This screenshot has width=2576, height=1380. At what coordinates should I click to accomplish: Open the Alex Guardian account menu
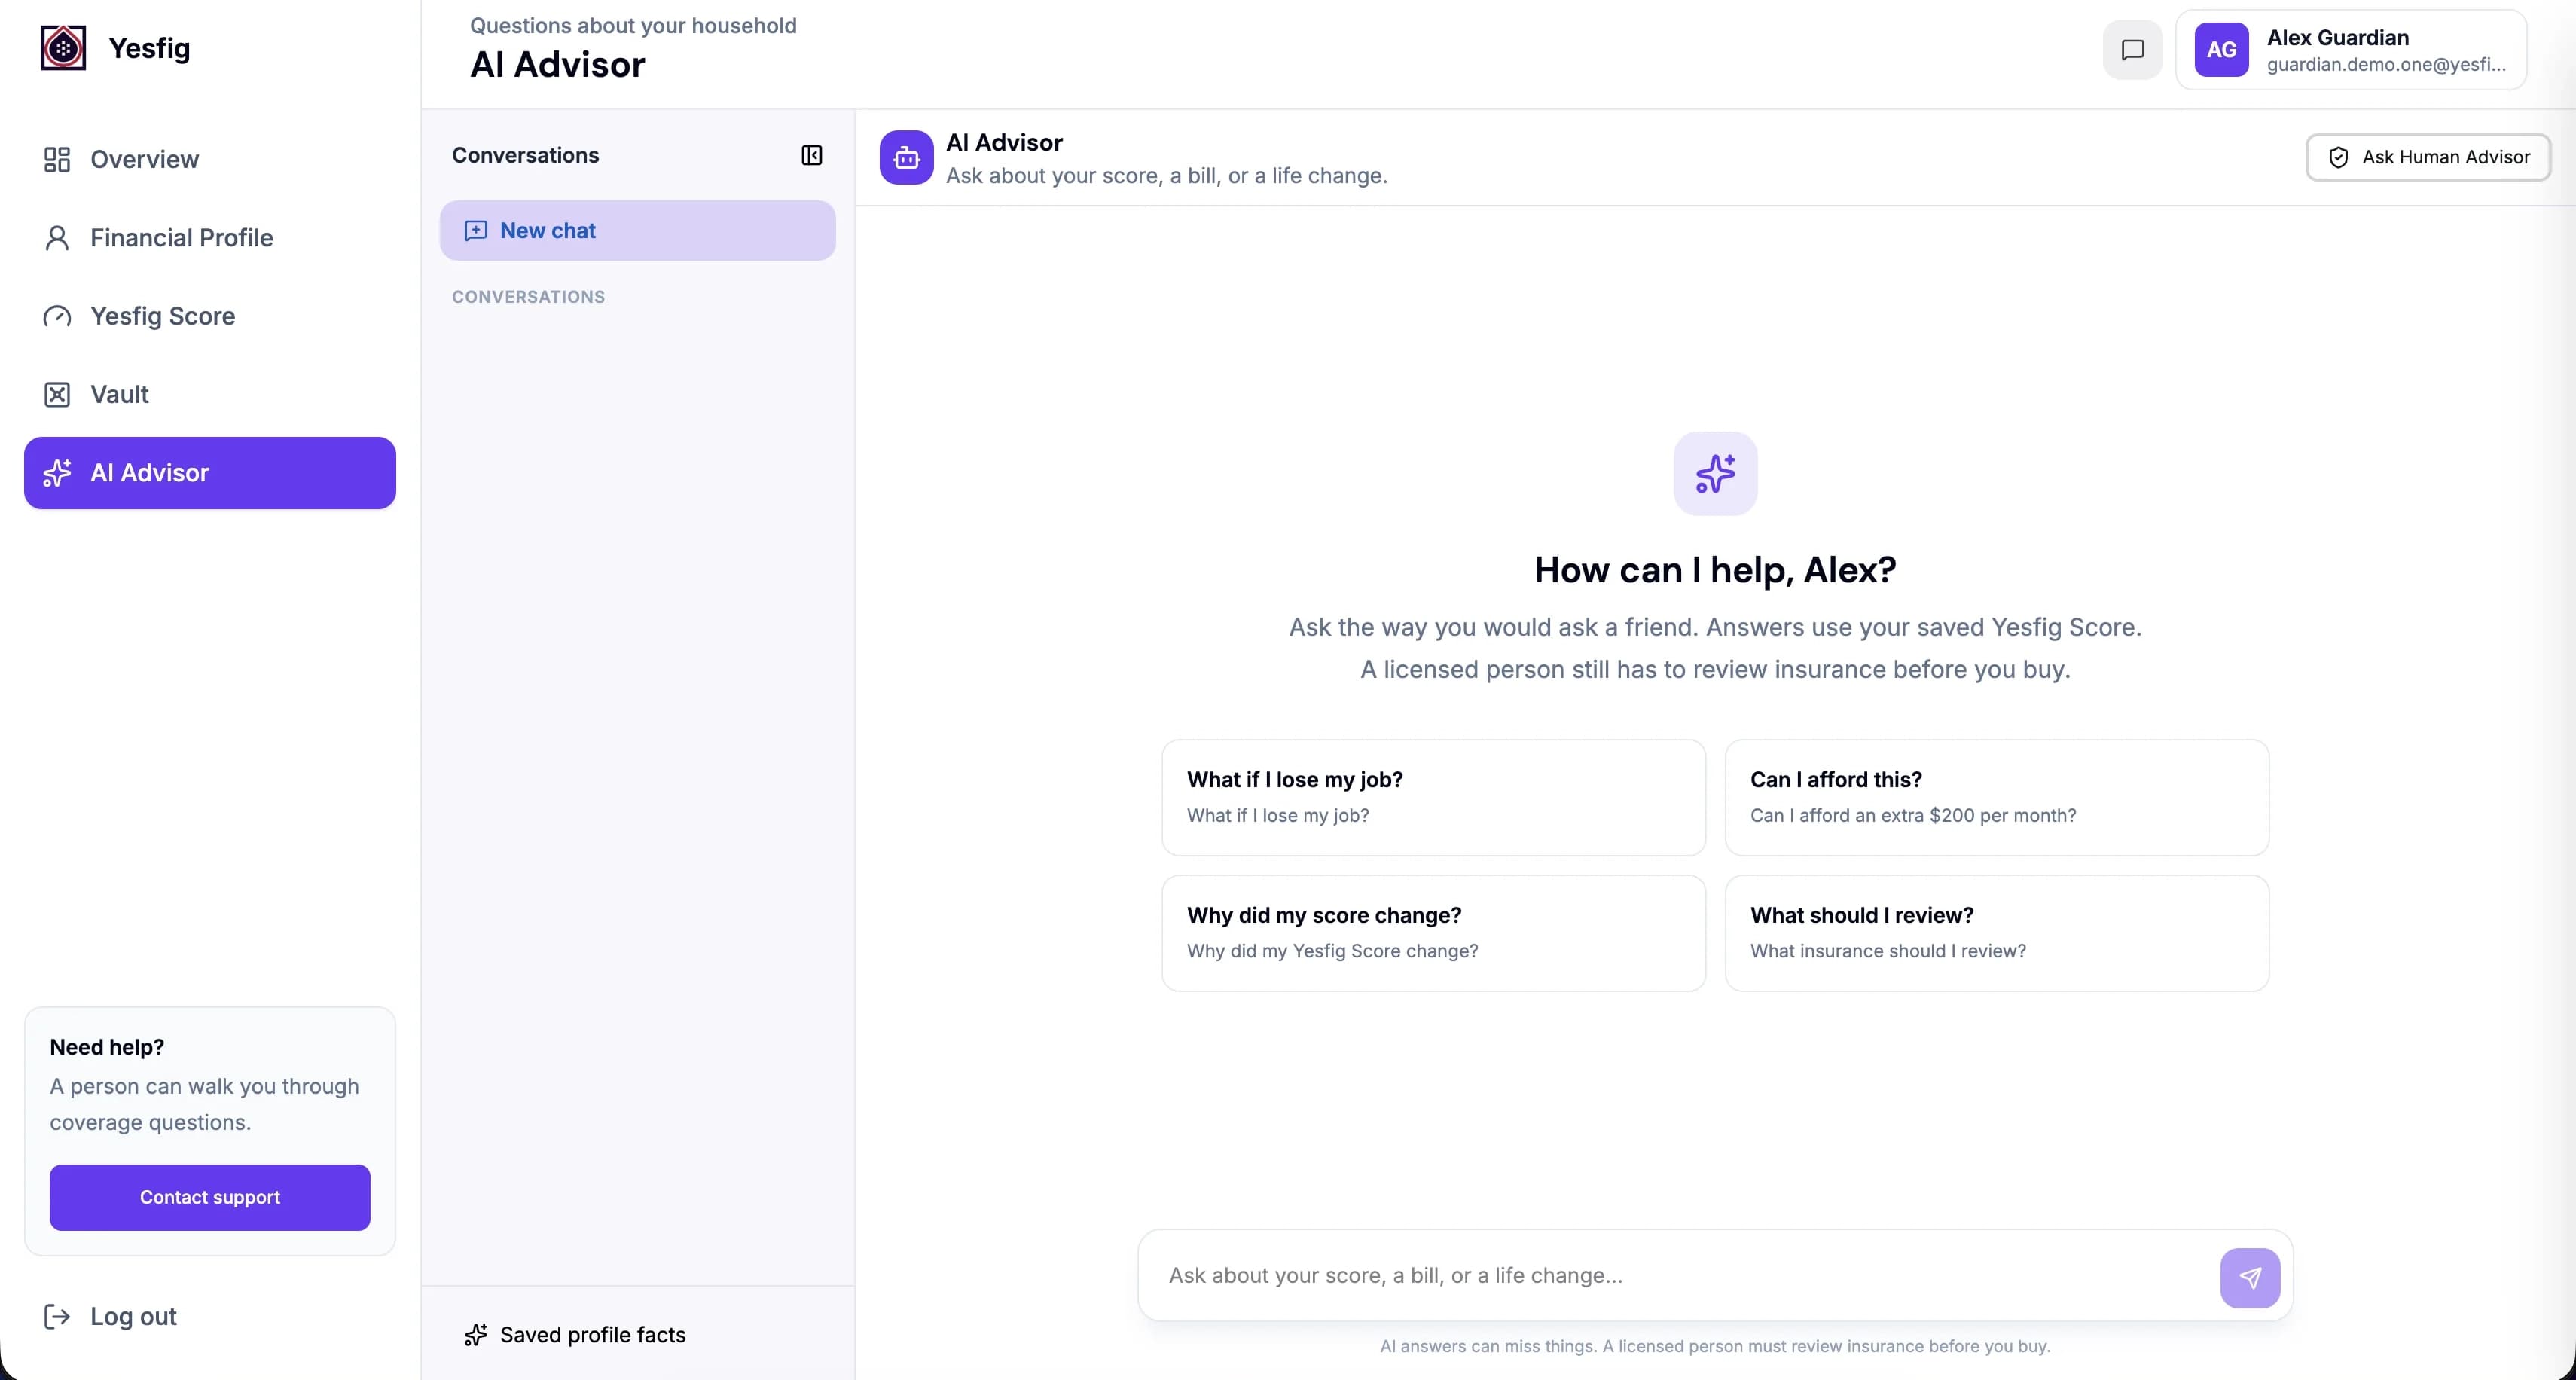[2351, 50]
